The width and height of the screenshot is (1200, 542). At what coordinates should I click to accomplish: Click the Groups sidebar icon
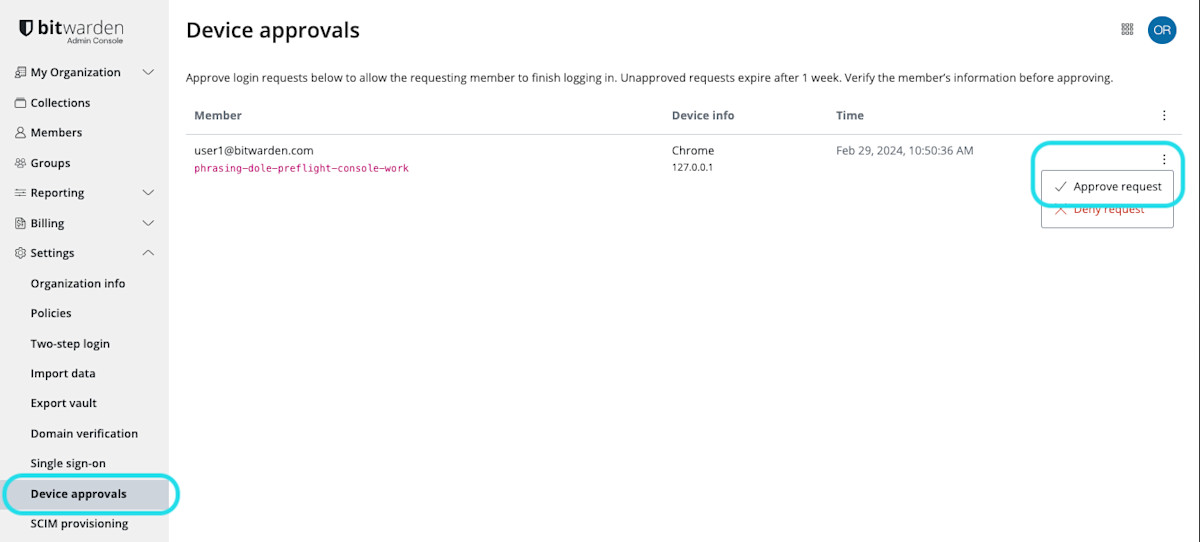(x=20, y=163)
